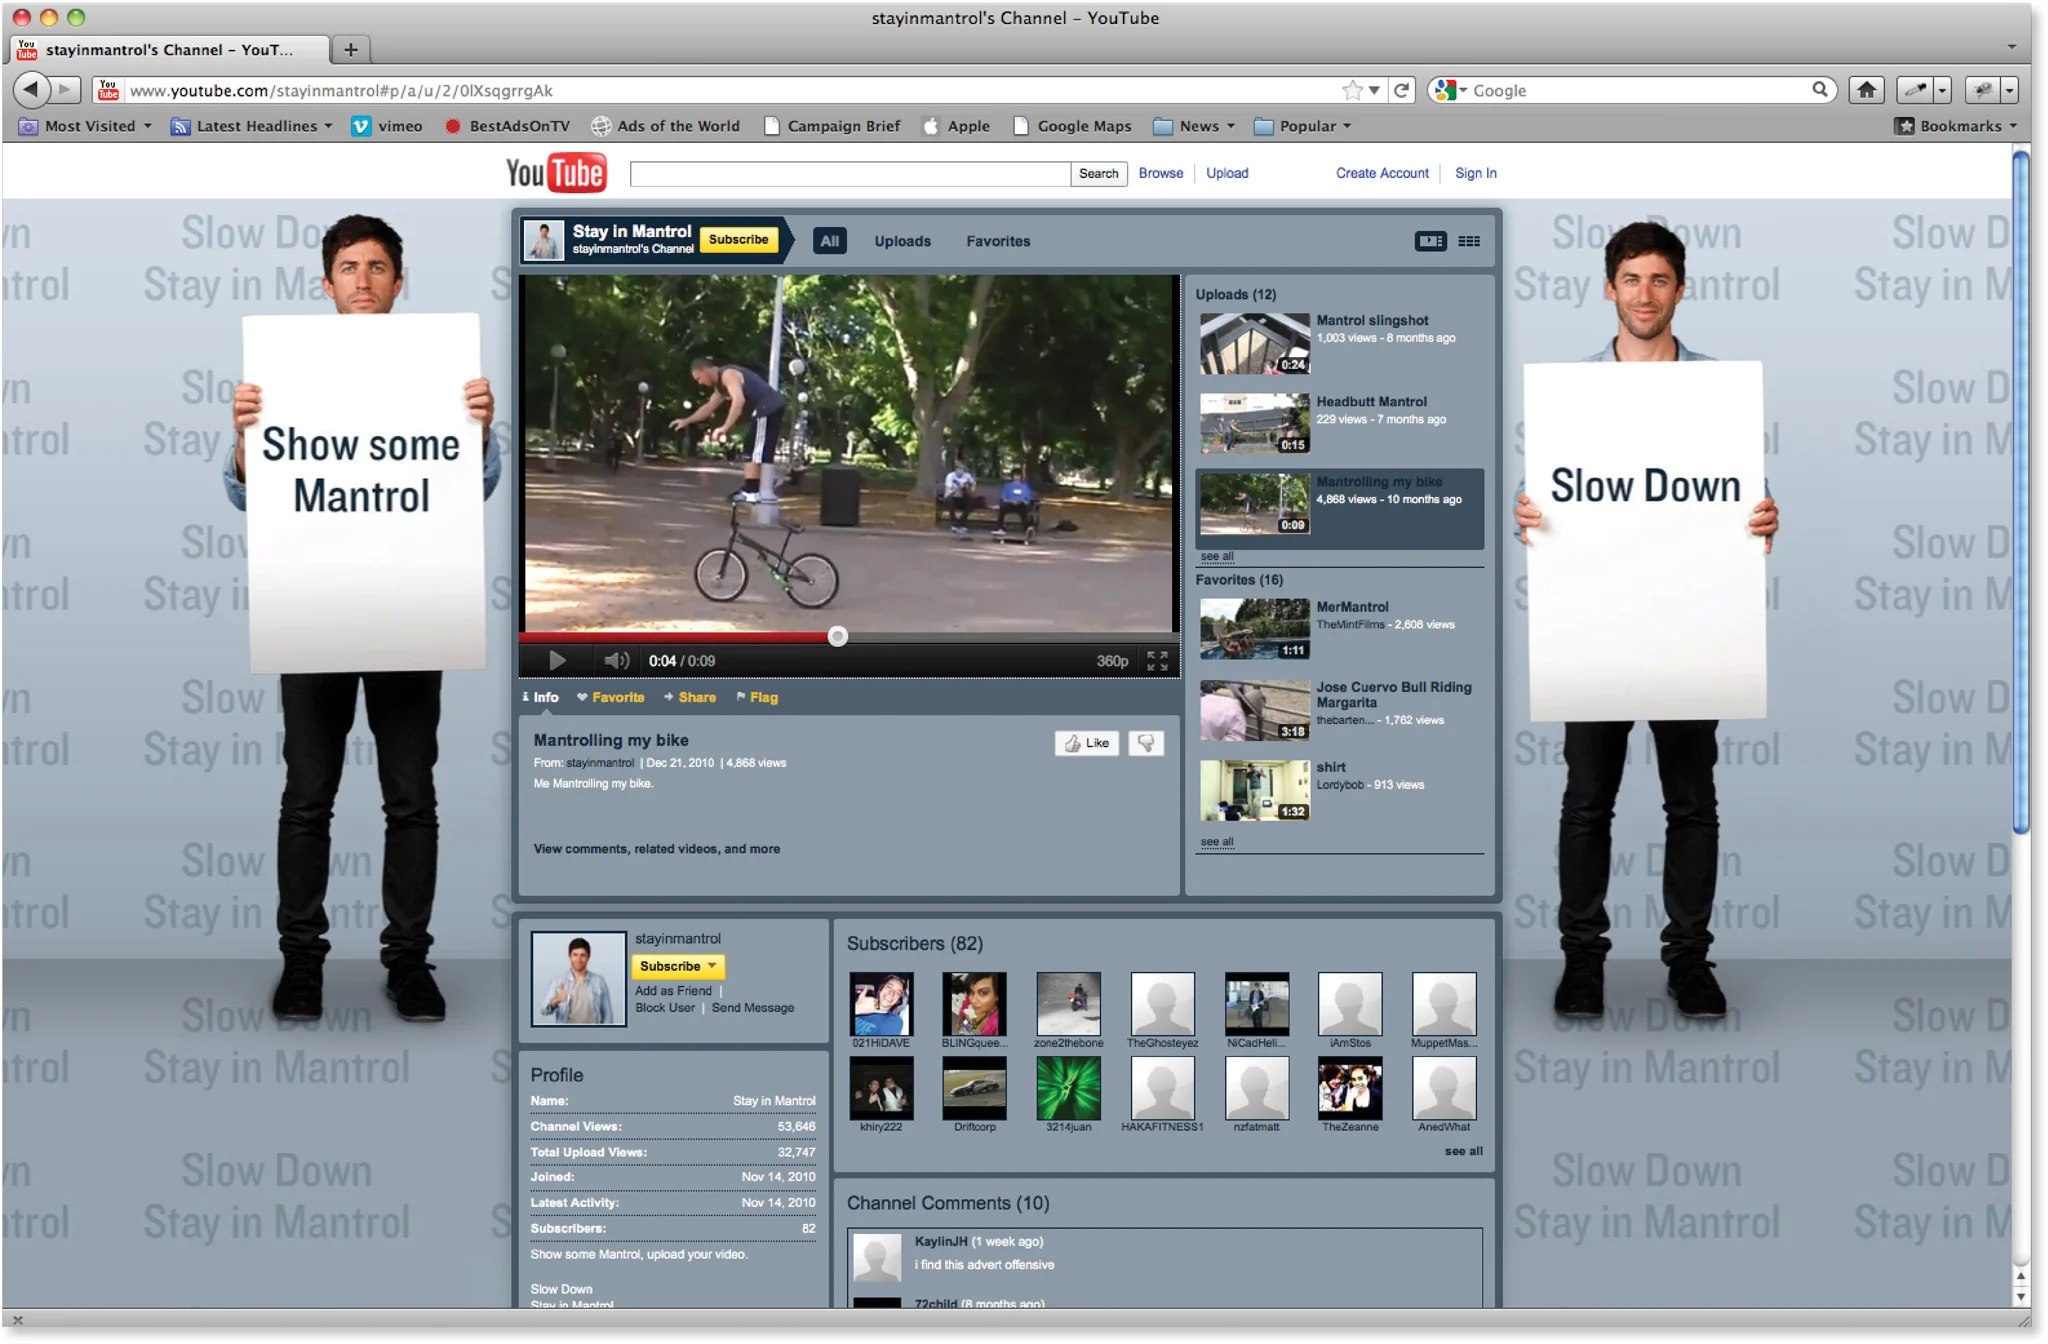Viewport: 2048px width, 1344px height.
Task: Click Send Message link
Action: tap(752, 1008)
